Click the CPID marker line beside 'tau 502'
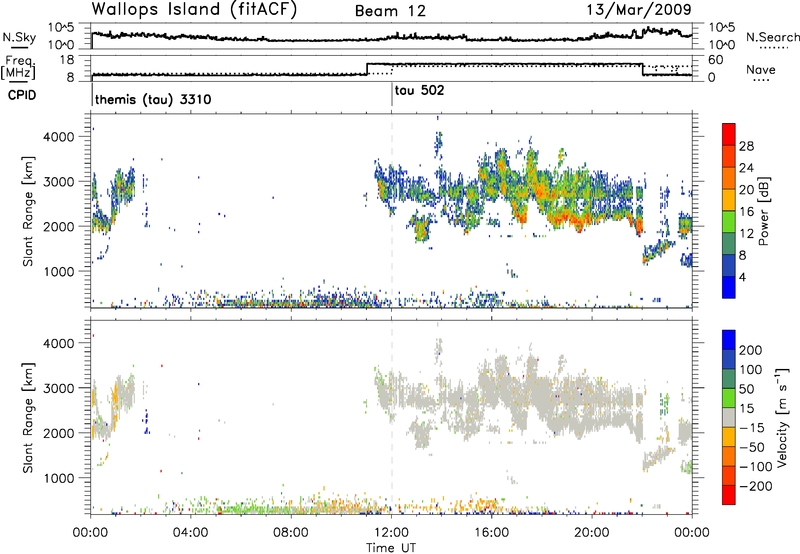 [x=392, y=94]
